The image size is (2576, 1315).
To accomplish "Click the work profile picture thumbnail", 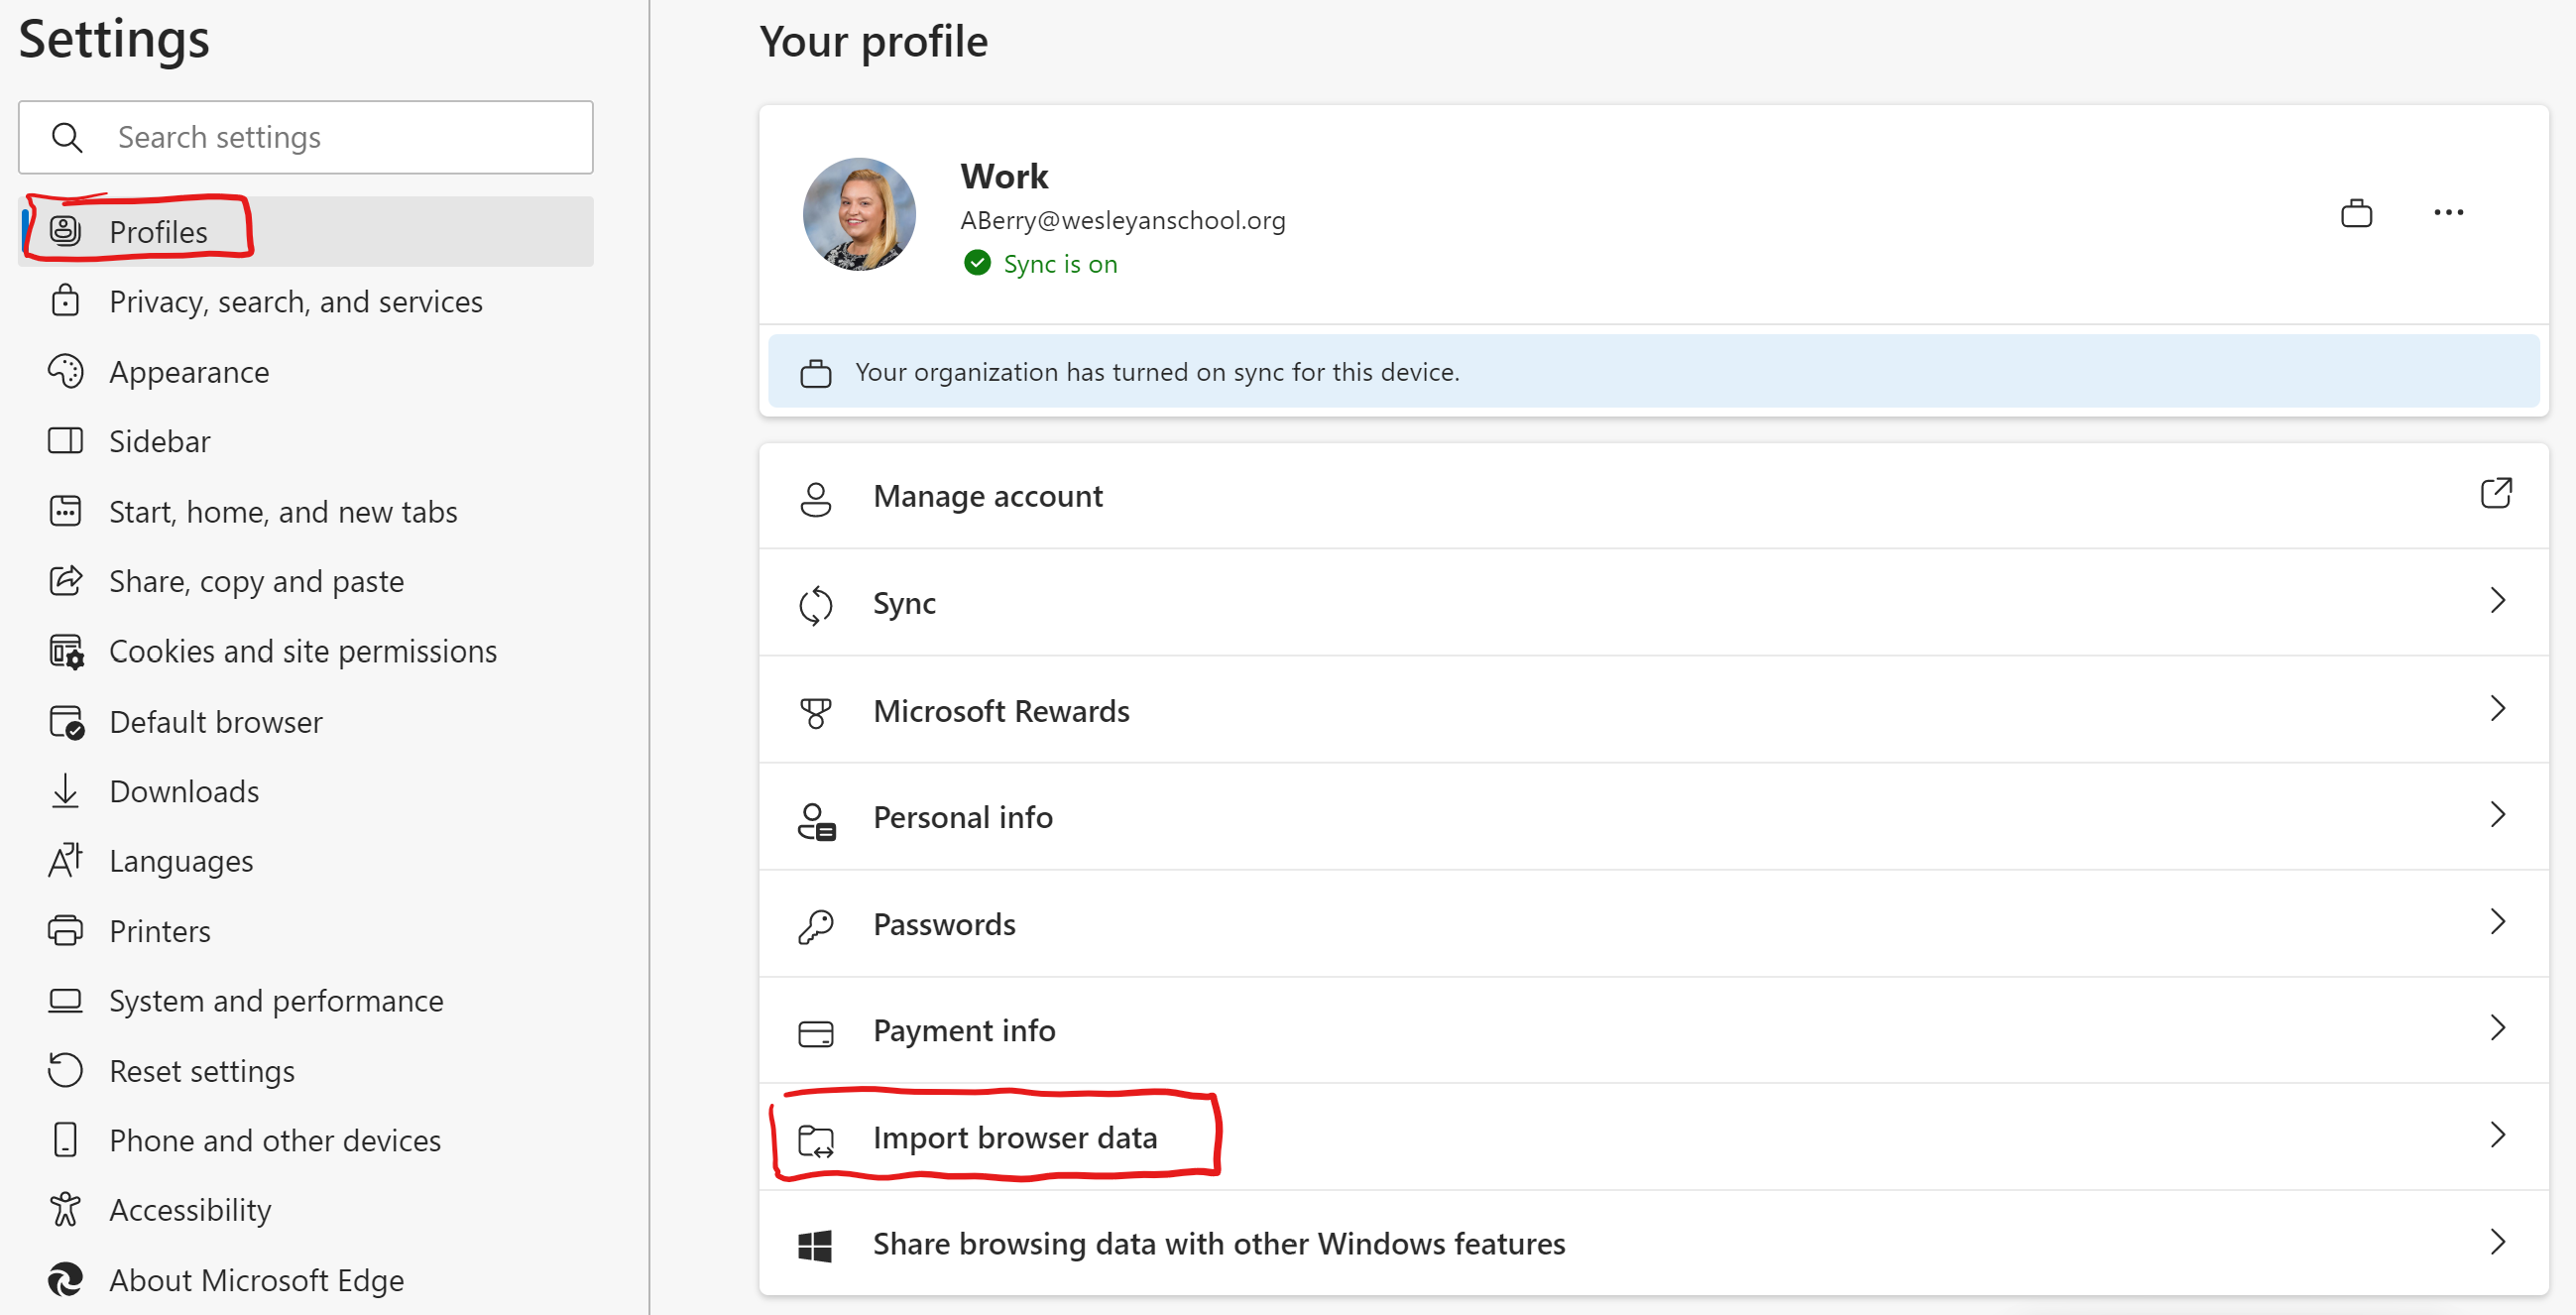I will pos(858,213).
